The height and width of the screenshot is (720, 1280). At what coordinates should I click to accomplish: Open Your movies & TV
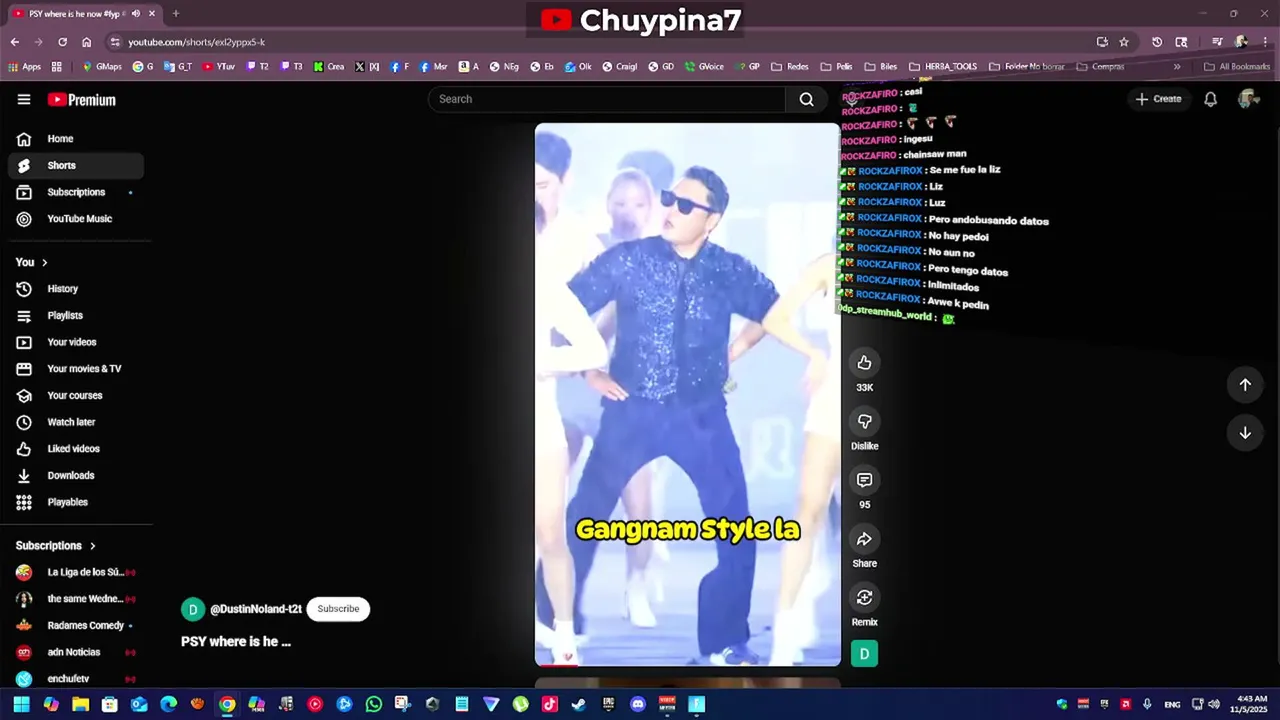click(x=76, y=369)
